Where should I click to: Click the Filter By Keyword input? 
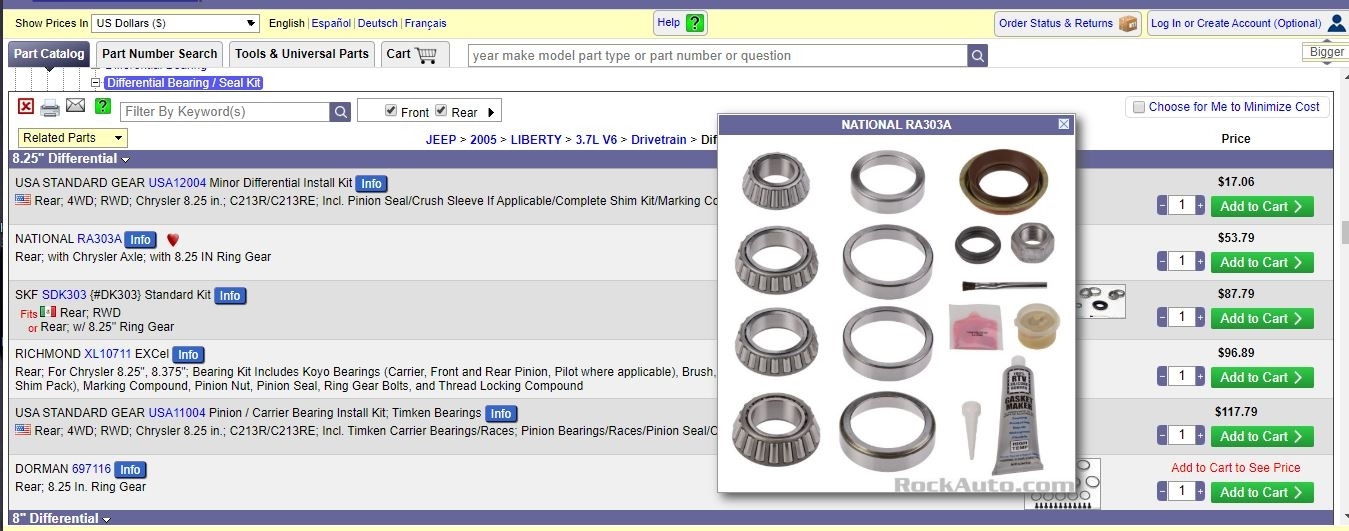pyautogui.click(x=225, y=112)
